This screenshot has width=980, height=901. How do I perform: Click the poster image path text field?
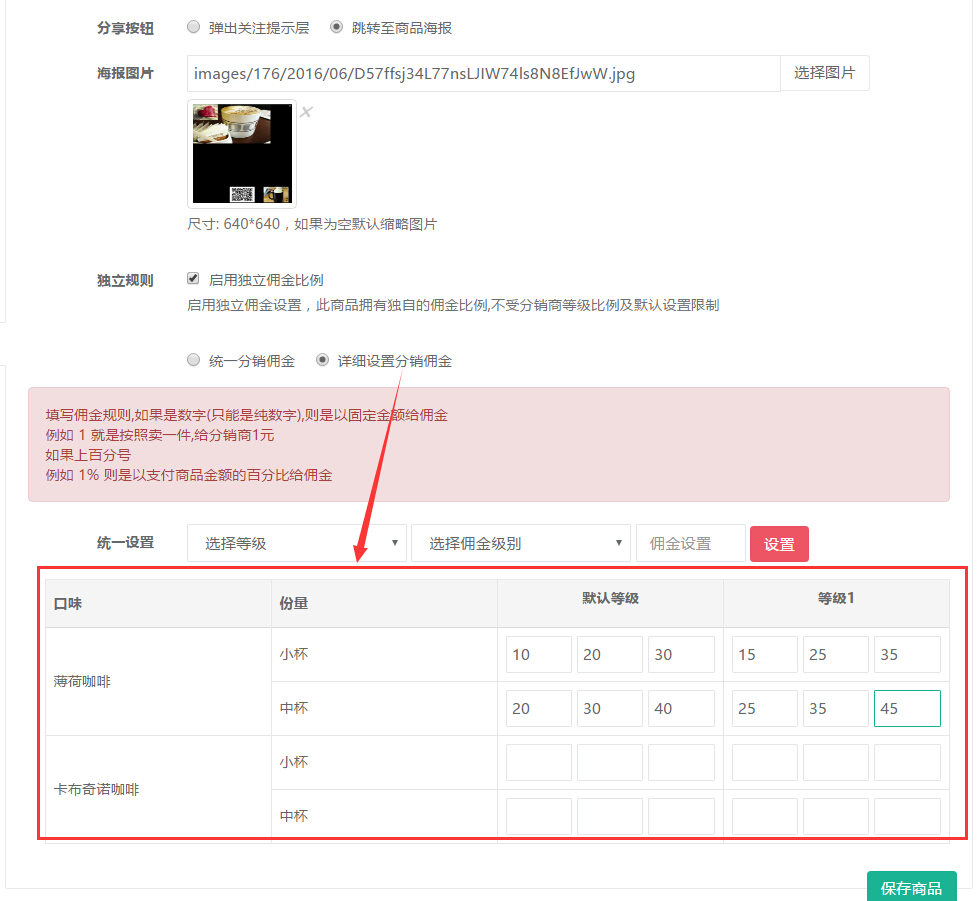coord(483,73)
